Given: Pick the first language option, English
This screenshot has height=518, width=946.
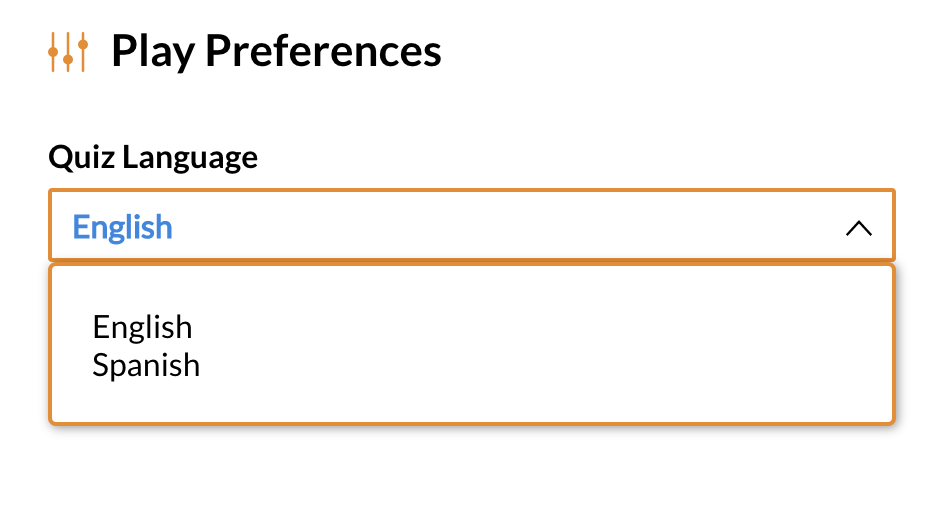Looking at the screenshot, I should click(x=142, y=327).
